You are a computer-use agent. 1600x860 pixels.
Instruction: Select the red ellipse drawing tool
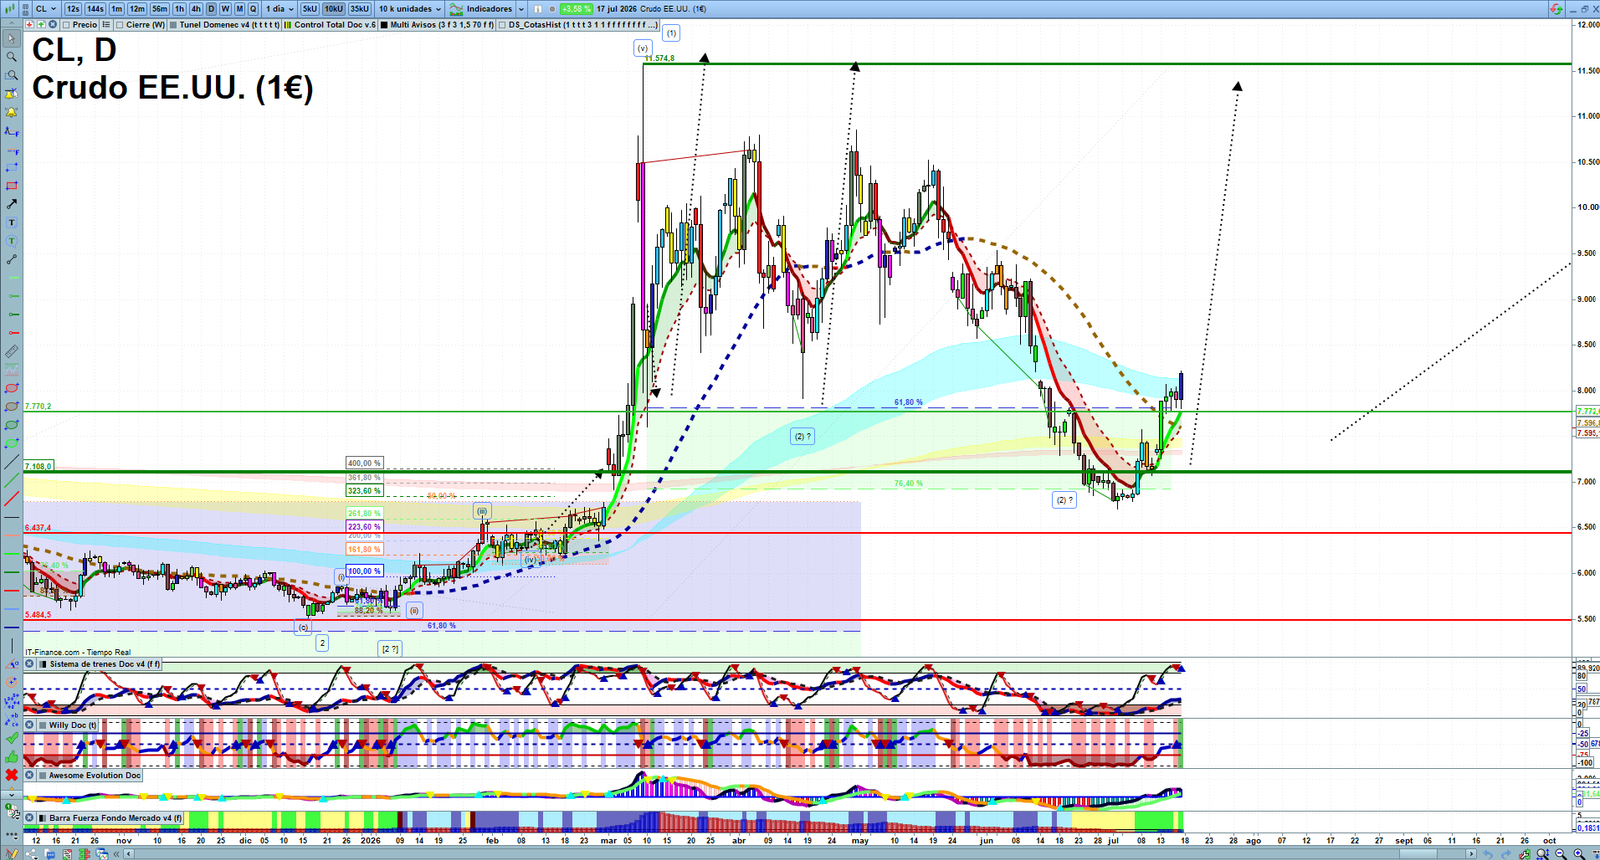[x=11, y=388]
